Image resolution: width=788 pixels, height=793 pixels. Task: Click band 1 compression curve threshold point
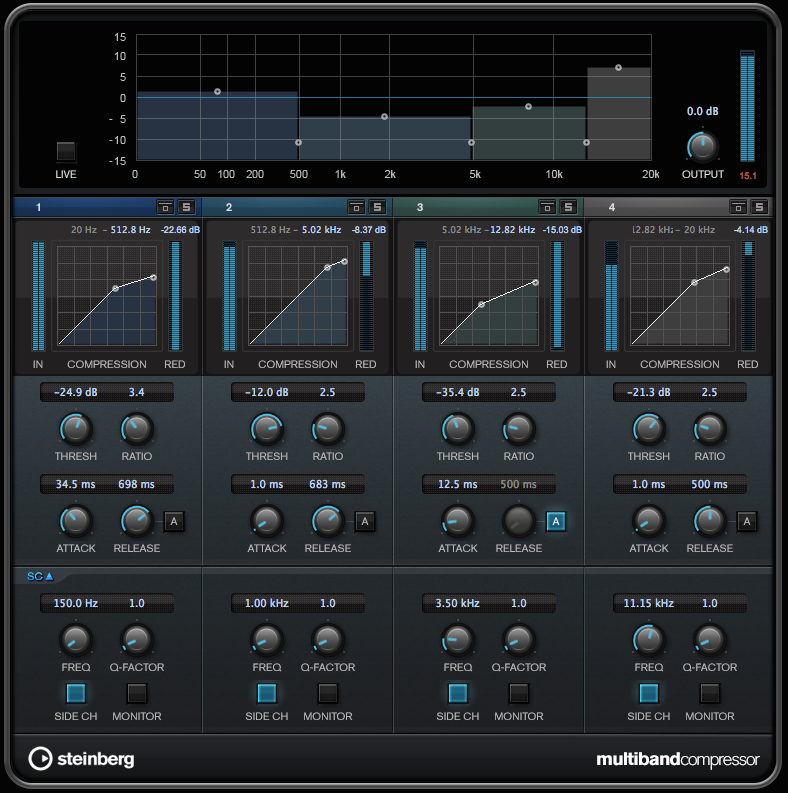click(115, 288)
